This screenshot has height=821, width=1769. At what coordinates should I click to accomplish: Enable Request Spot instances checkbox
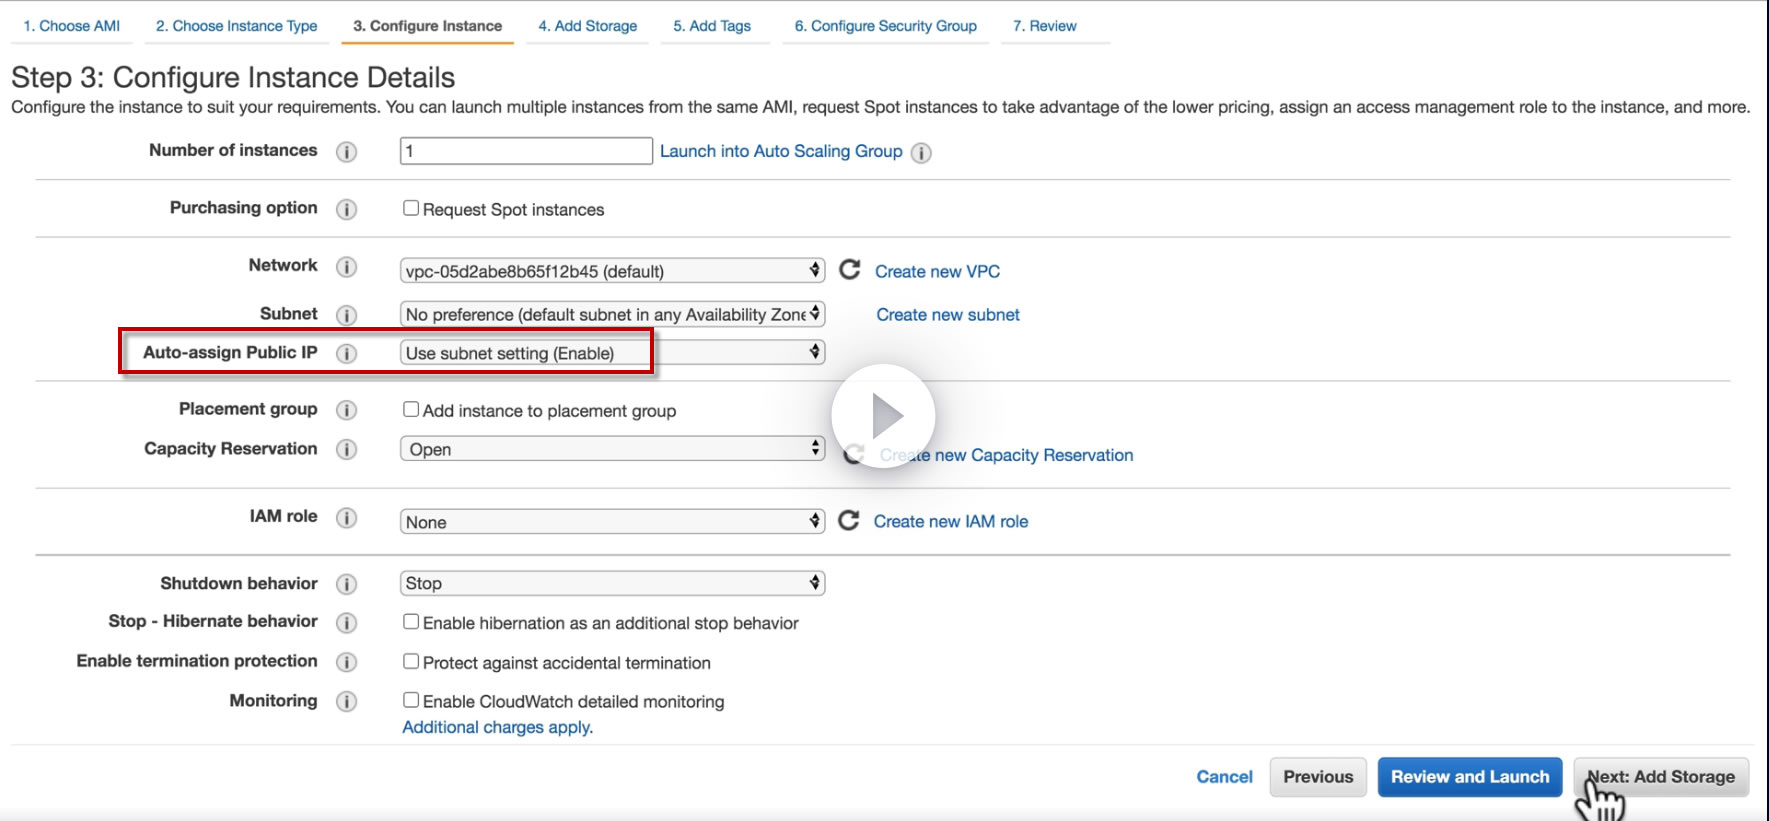(x=411, y=208)
